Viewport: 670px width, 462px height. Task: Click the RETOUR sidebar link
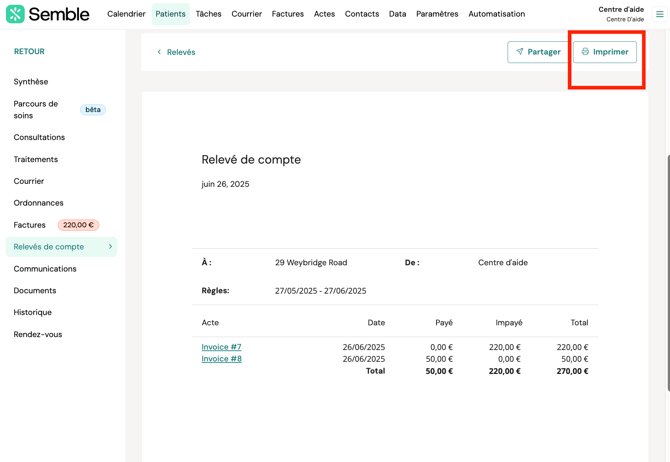click(29, 52)
